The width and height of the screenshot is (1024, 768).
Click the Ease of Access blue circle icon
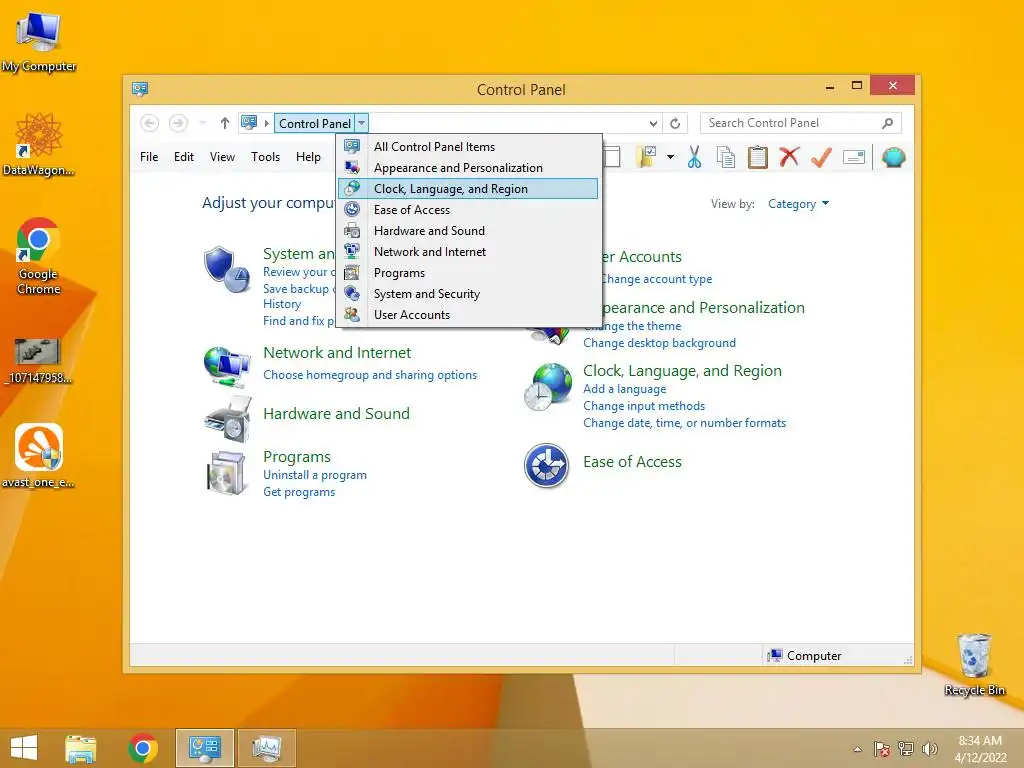coord(547,466)
